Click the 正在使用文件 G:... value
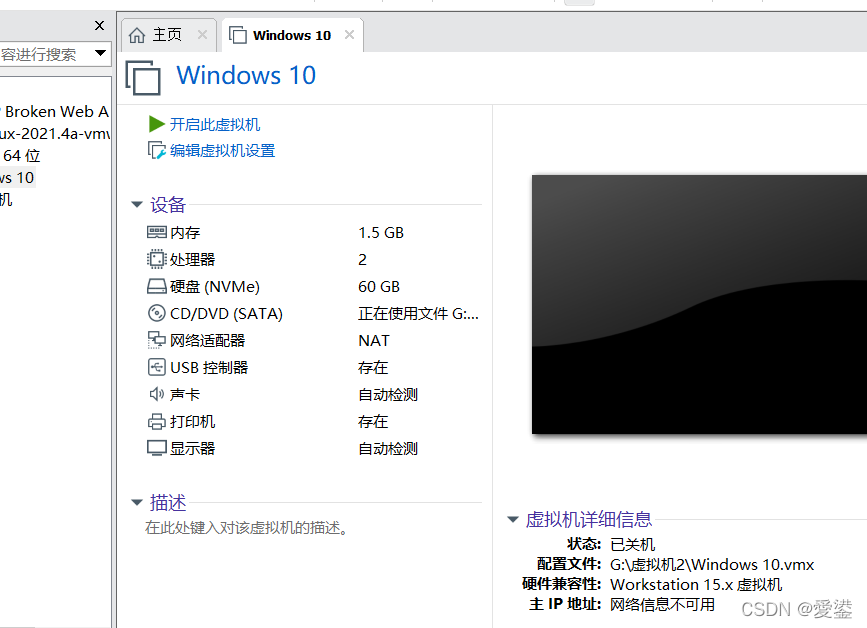 click(419, 314)
